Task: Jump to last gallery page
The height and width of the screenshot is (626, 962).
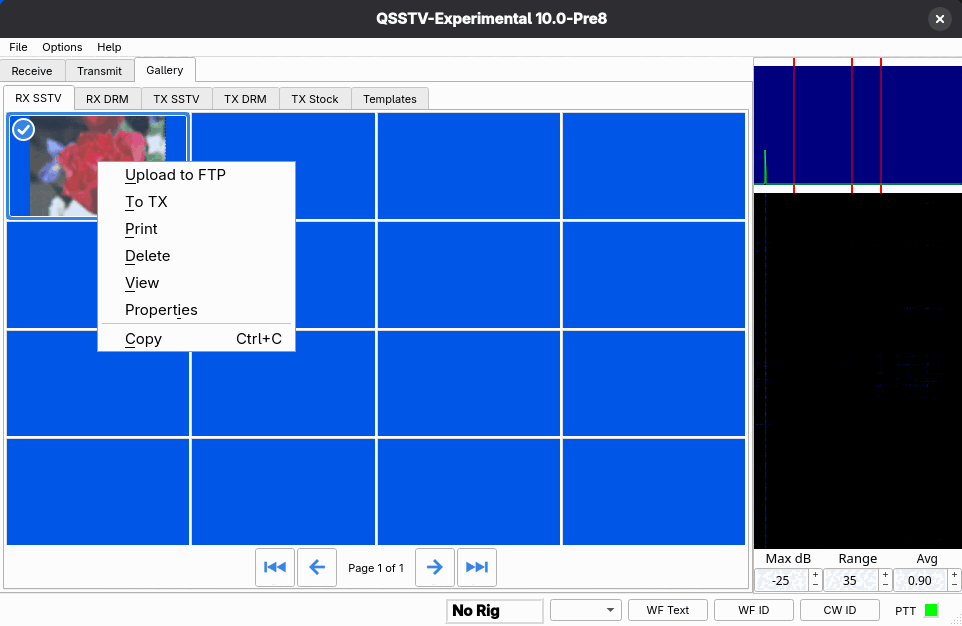Action: coord(477,567)
